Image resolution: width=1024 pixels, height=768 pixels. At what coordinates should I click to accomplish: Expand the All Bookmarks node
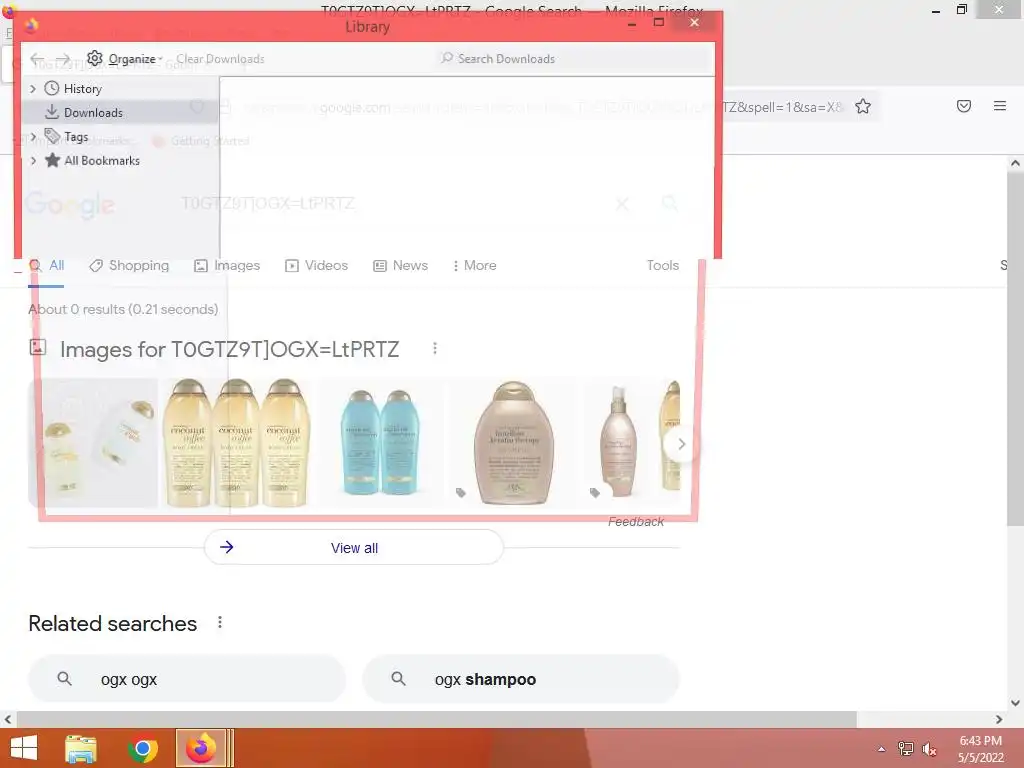pos(33,161)
